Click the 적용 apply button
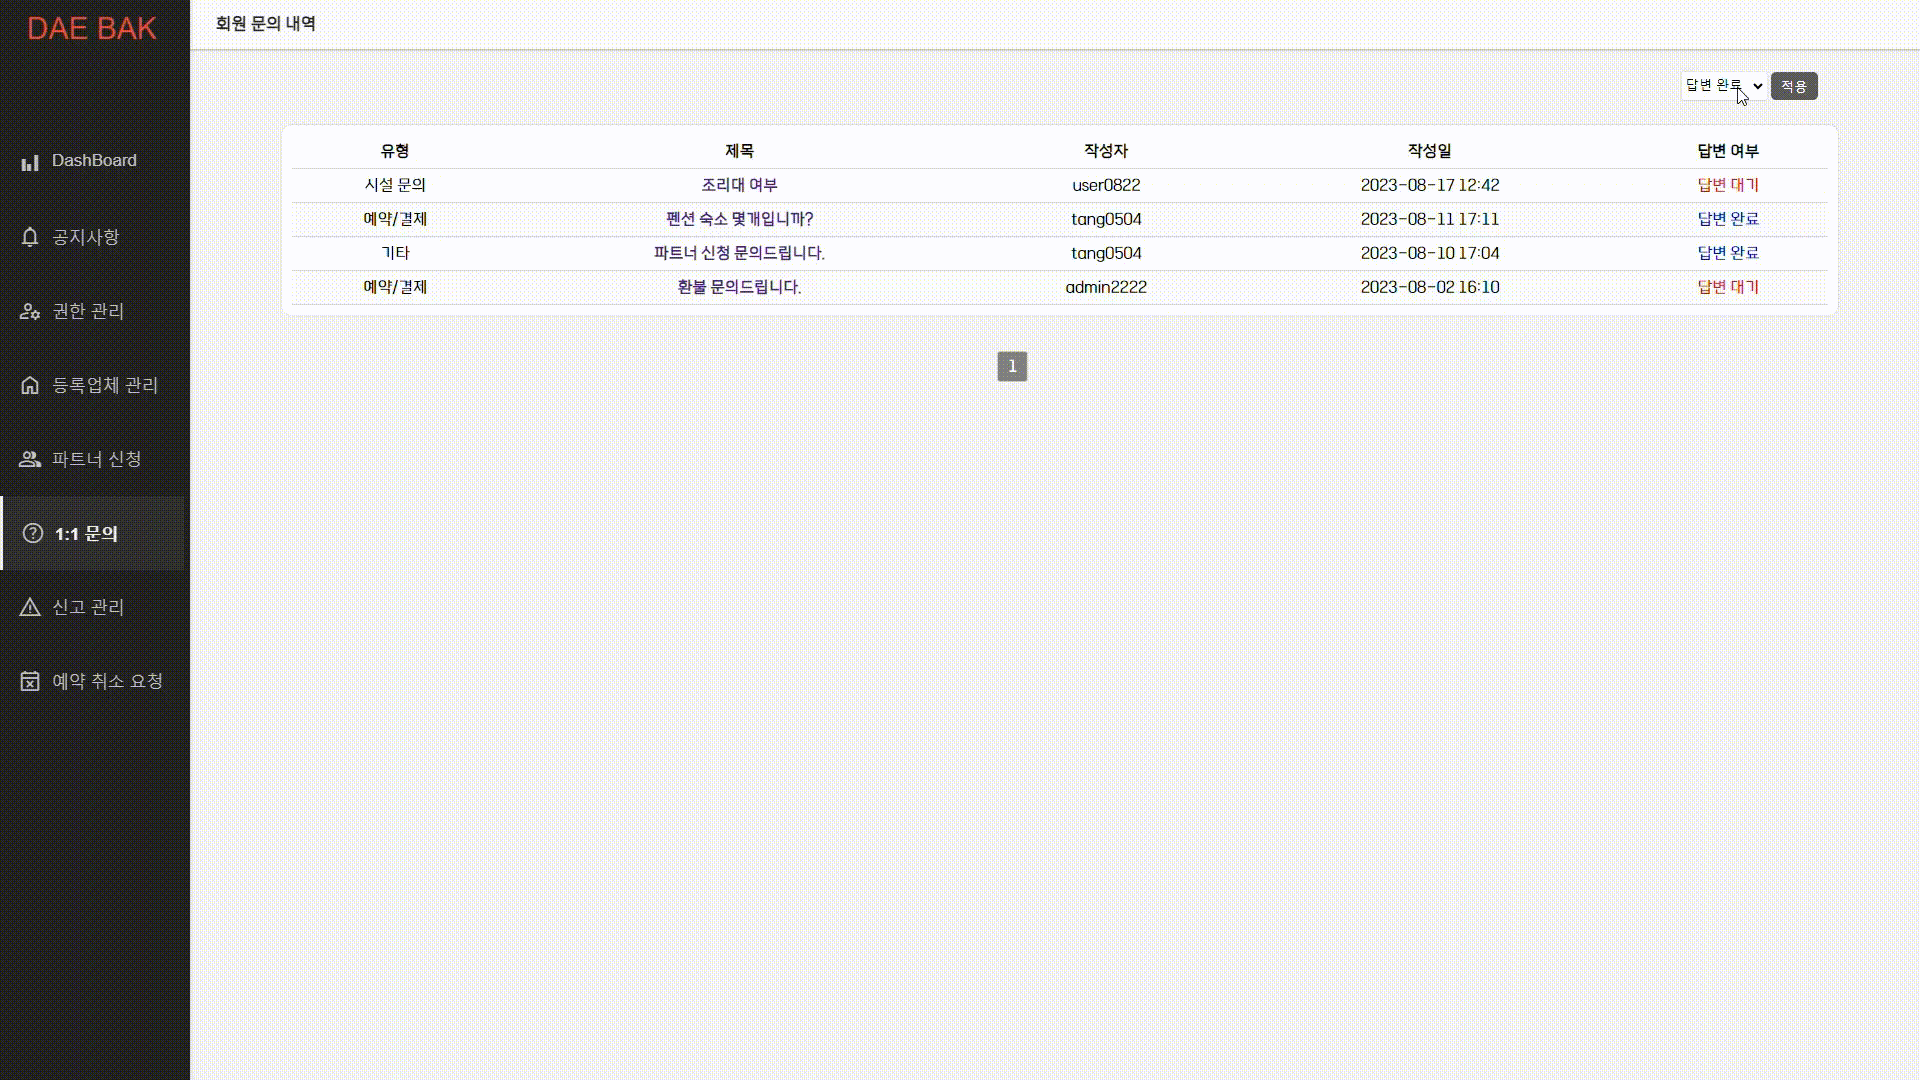Screen dimensions: 1920x1080 click(x=1794, y=86)
